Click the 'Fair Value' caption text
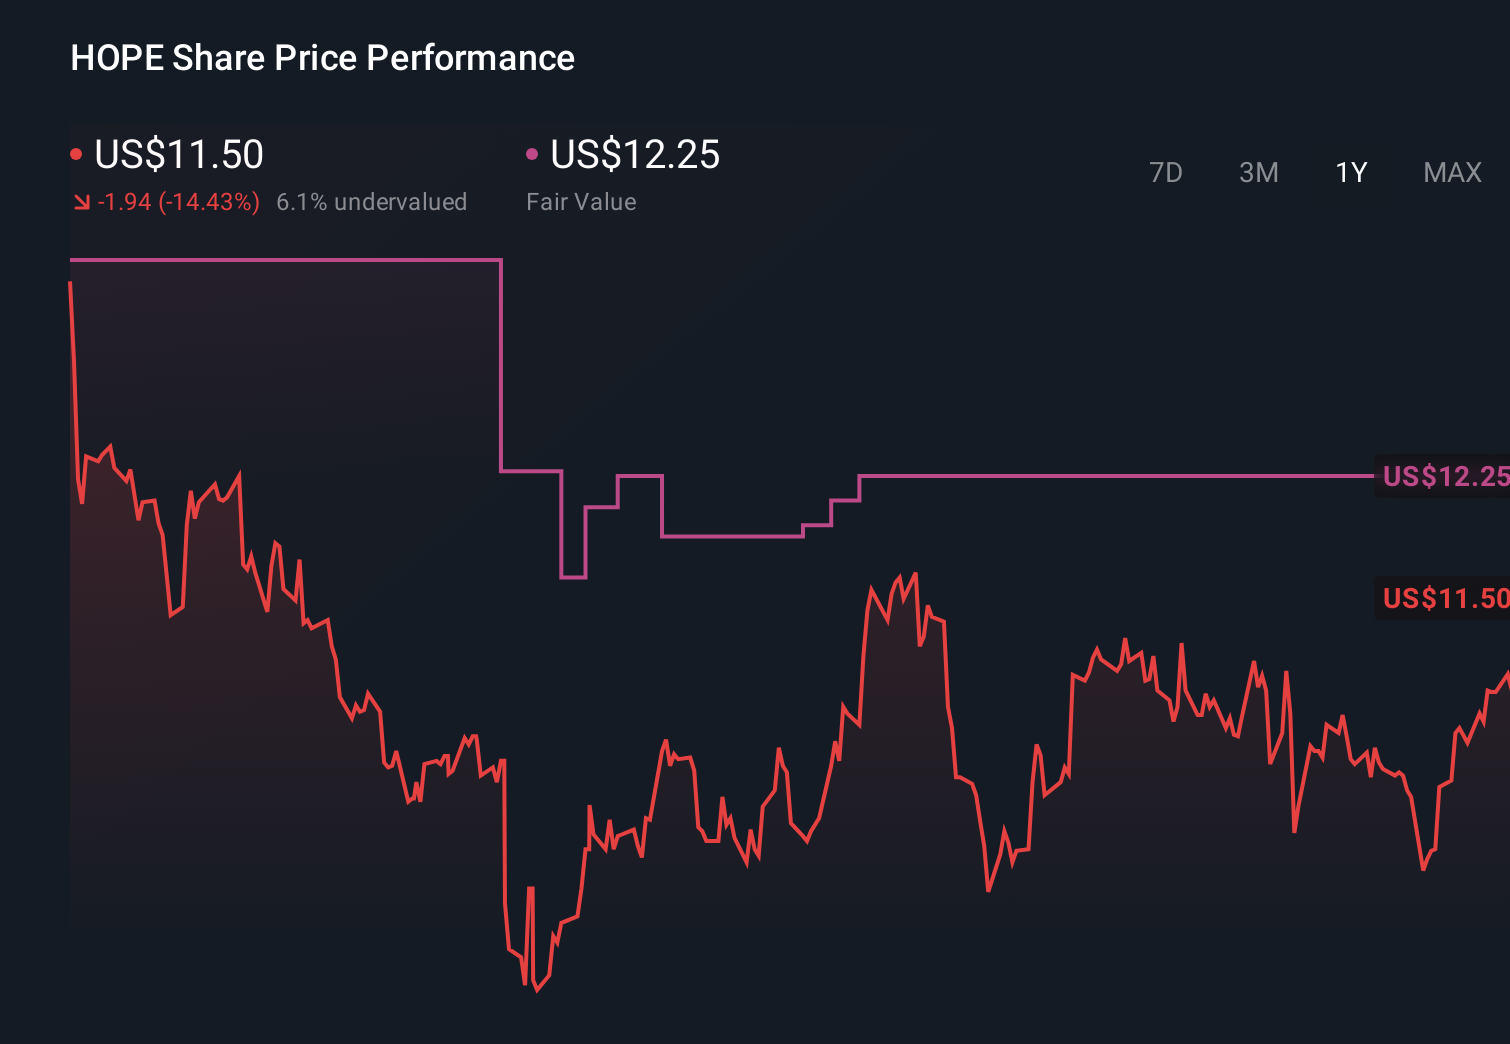 [x=581, y=202]
